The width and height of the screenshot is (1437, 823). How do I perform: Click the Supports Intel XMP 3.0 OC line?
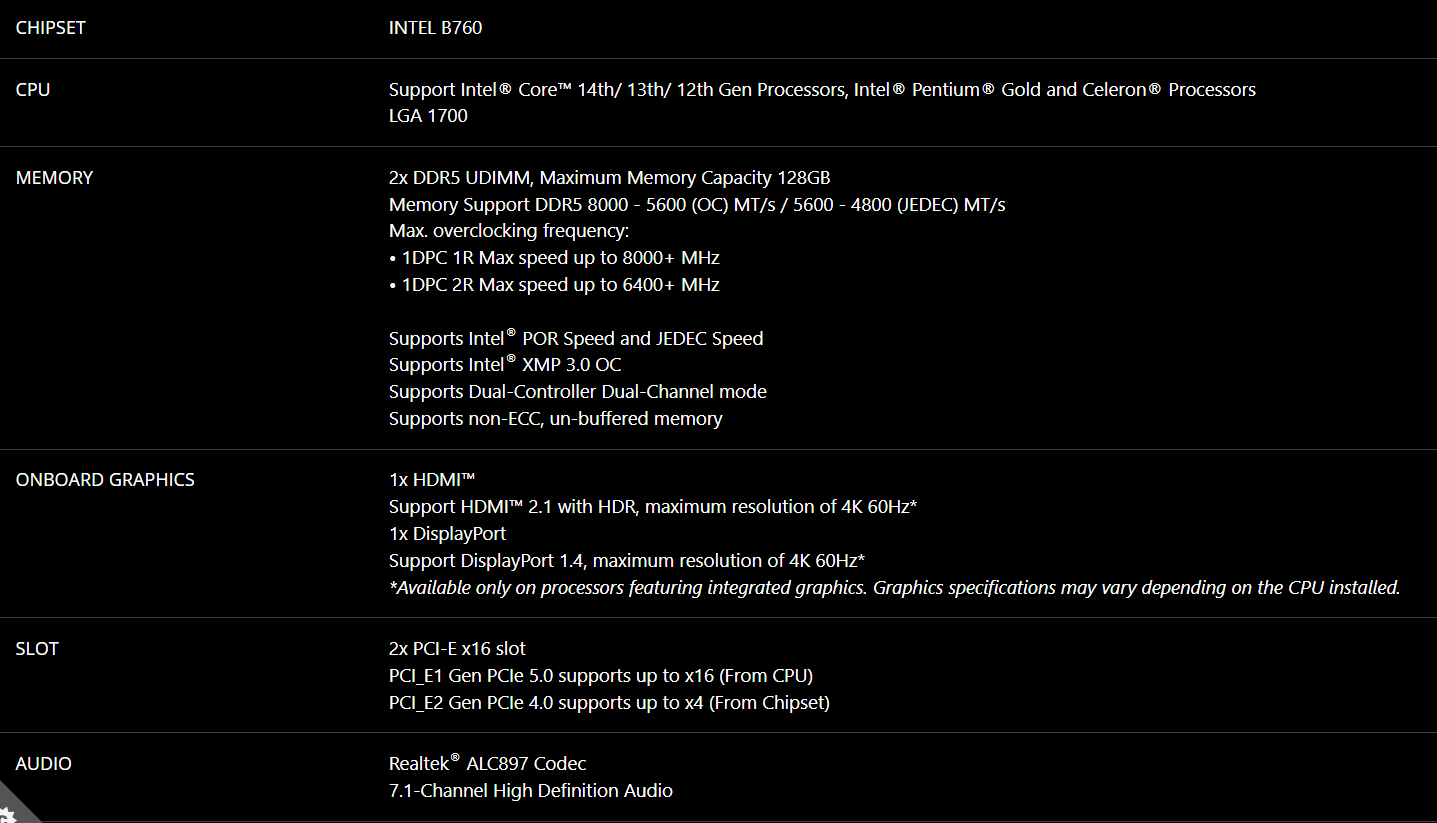[505, 365]
